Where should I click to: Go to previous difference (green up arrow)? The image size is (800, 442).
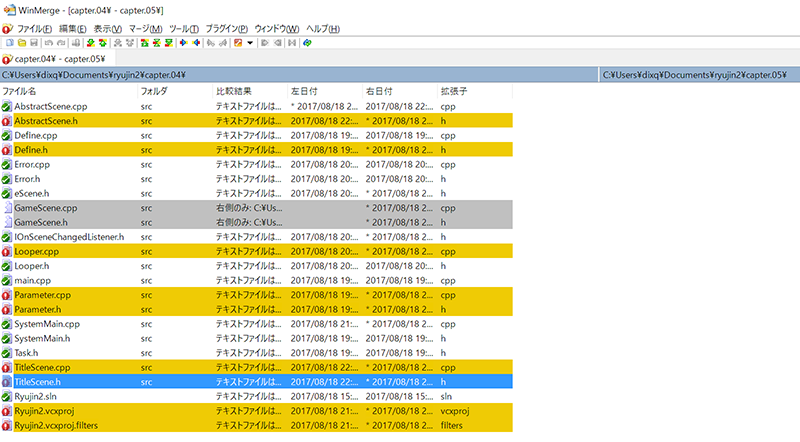[x=103, y=43]
